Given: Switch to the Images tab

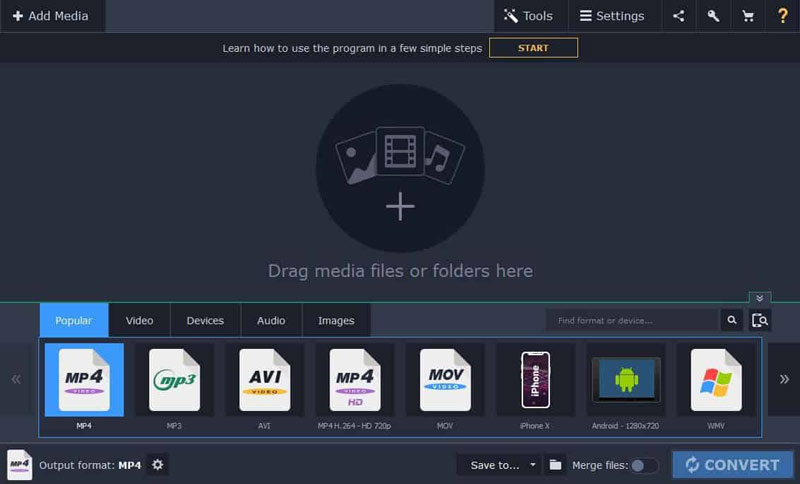Looking at the screenshot, I should pyautogui.click(x=336, y=320).
